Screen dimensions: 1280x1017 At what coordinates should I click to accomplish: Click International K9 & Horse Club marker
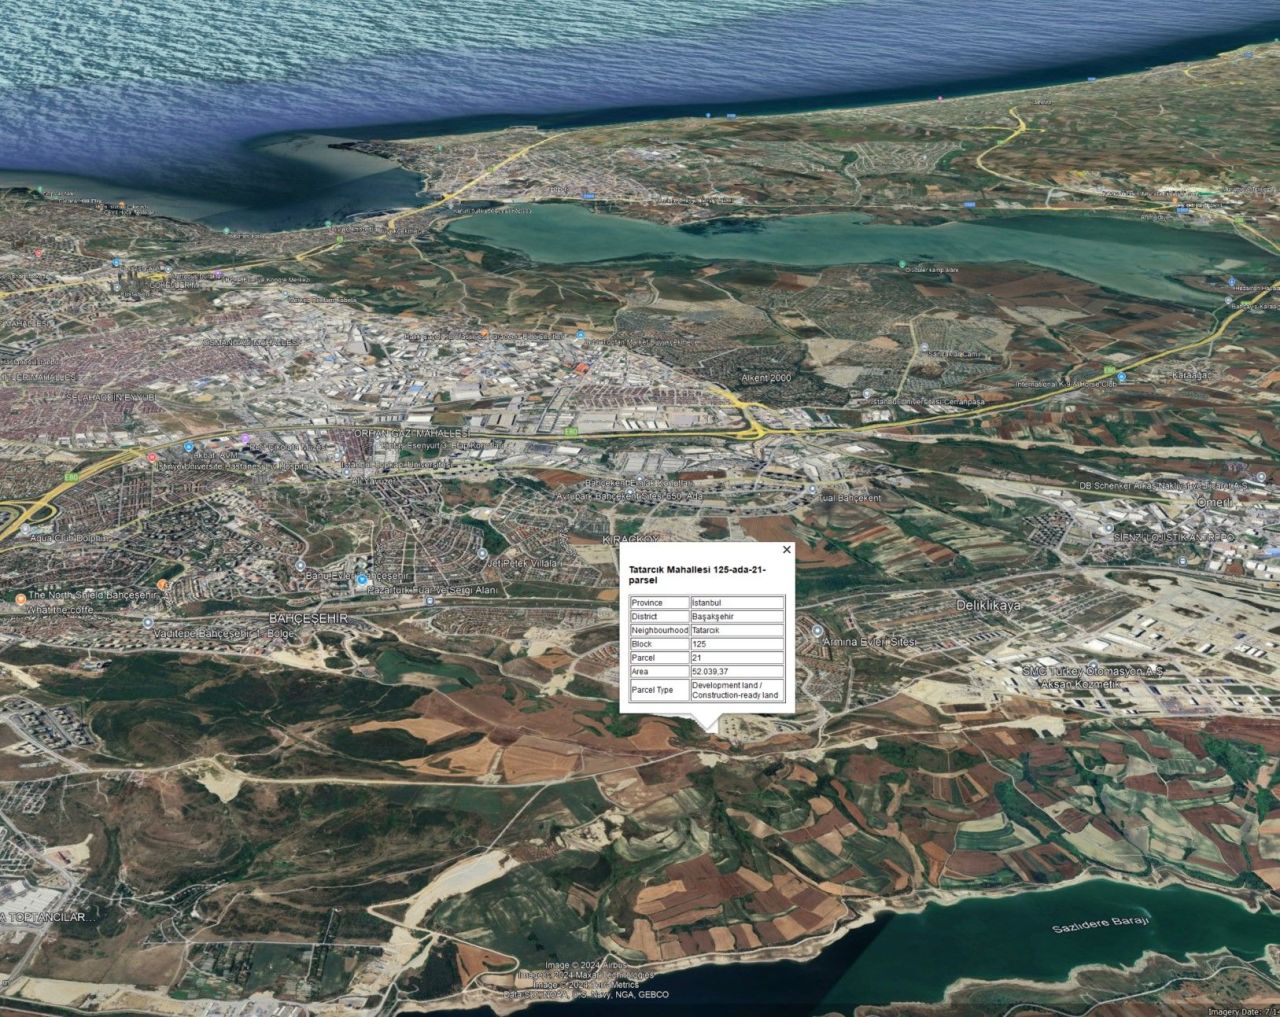click(x=1120, y=378)
